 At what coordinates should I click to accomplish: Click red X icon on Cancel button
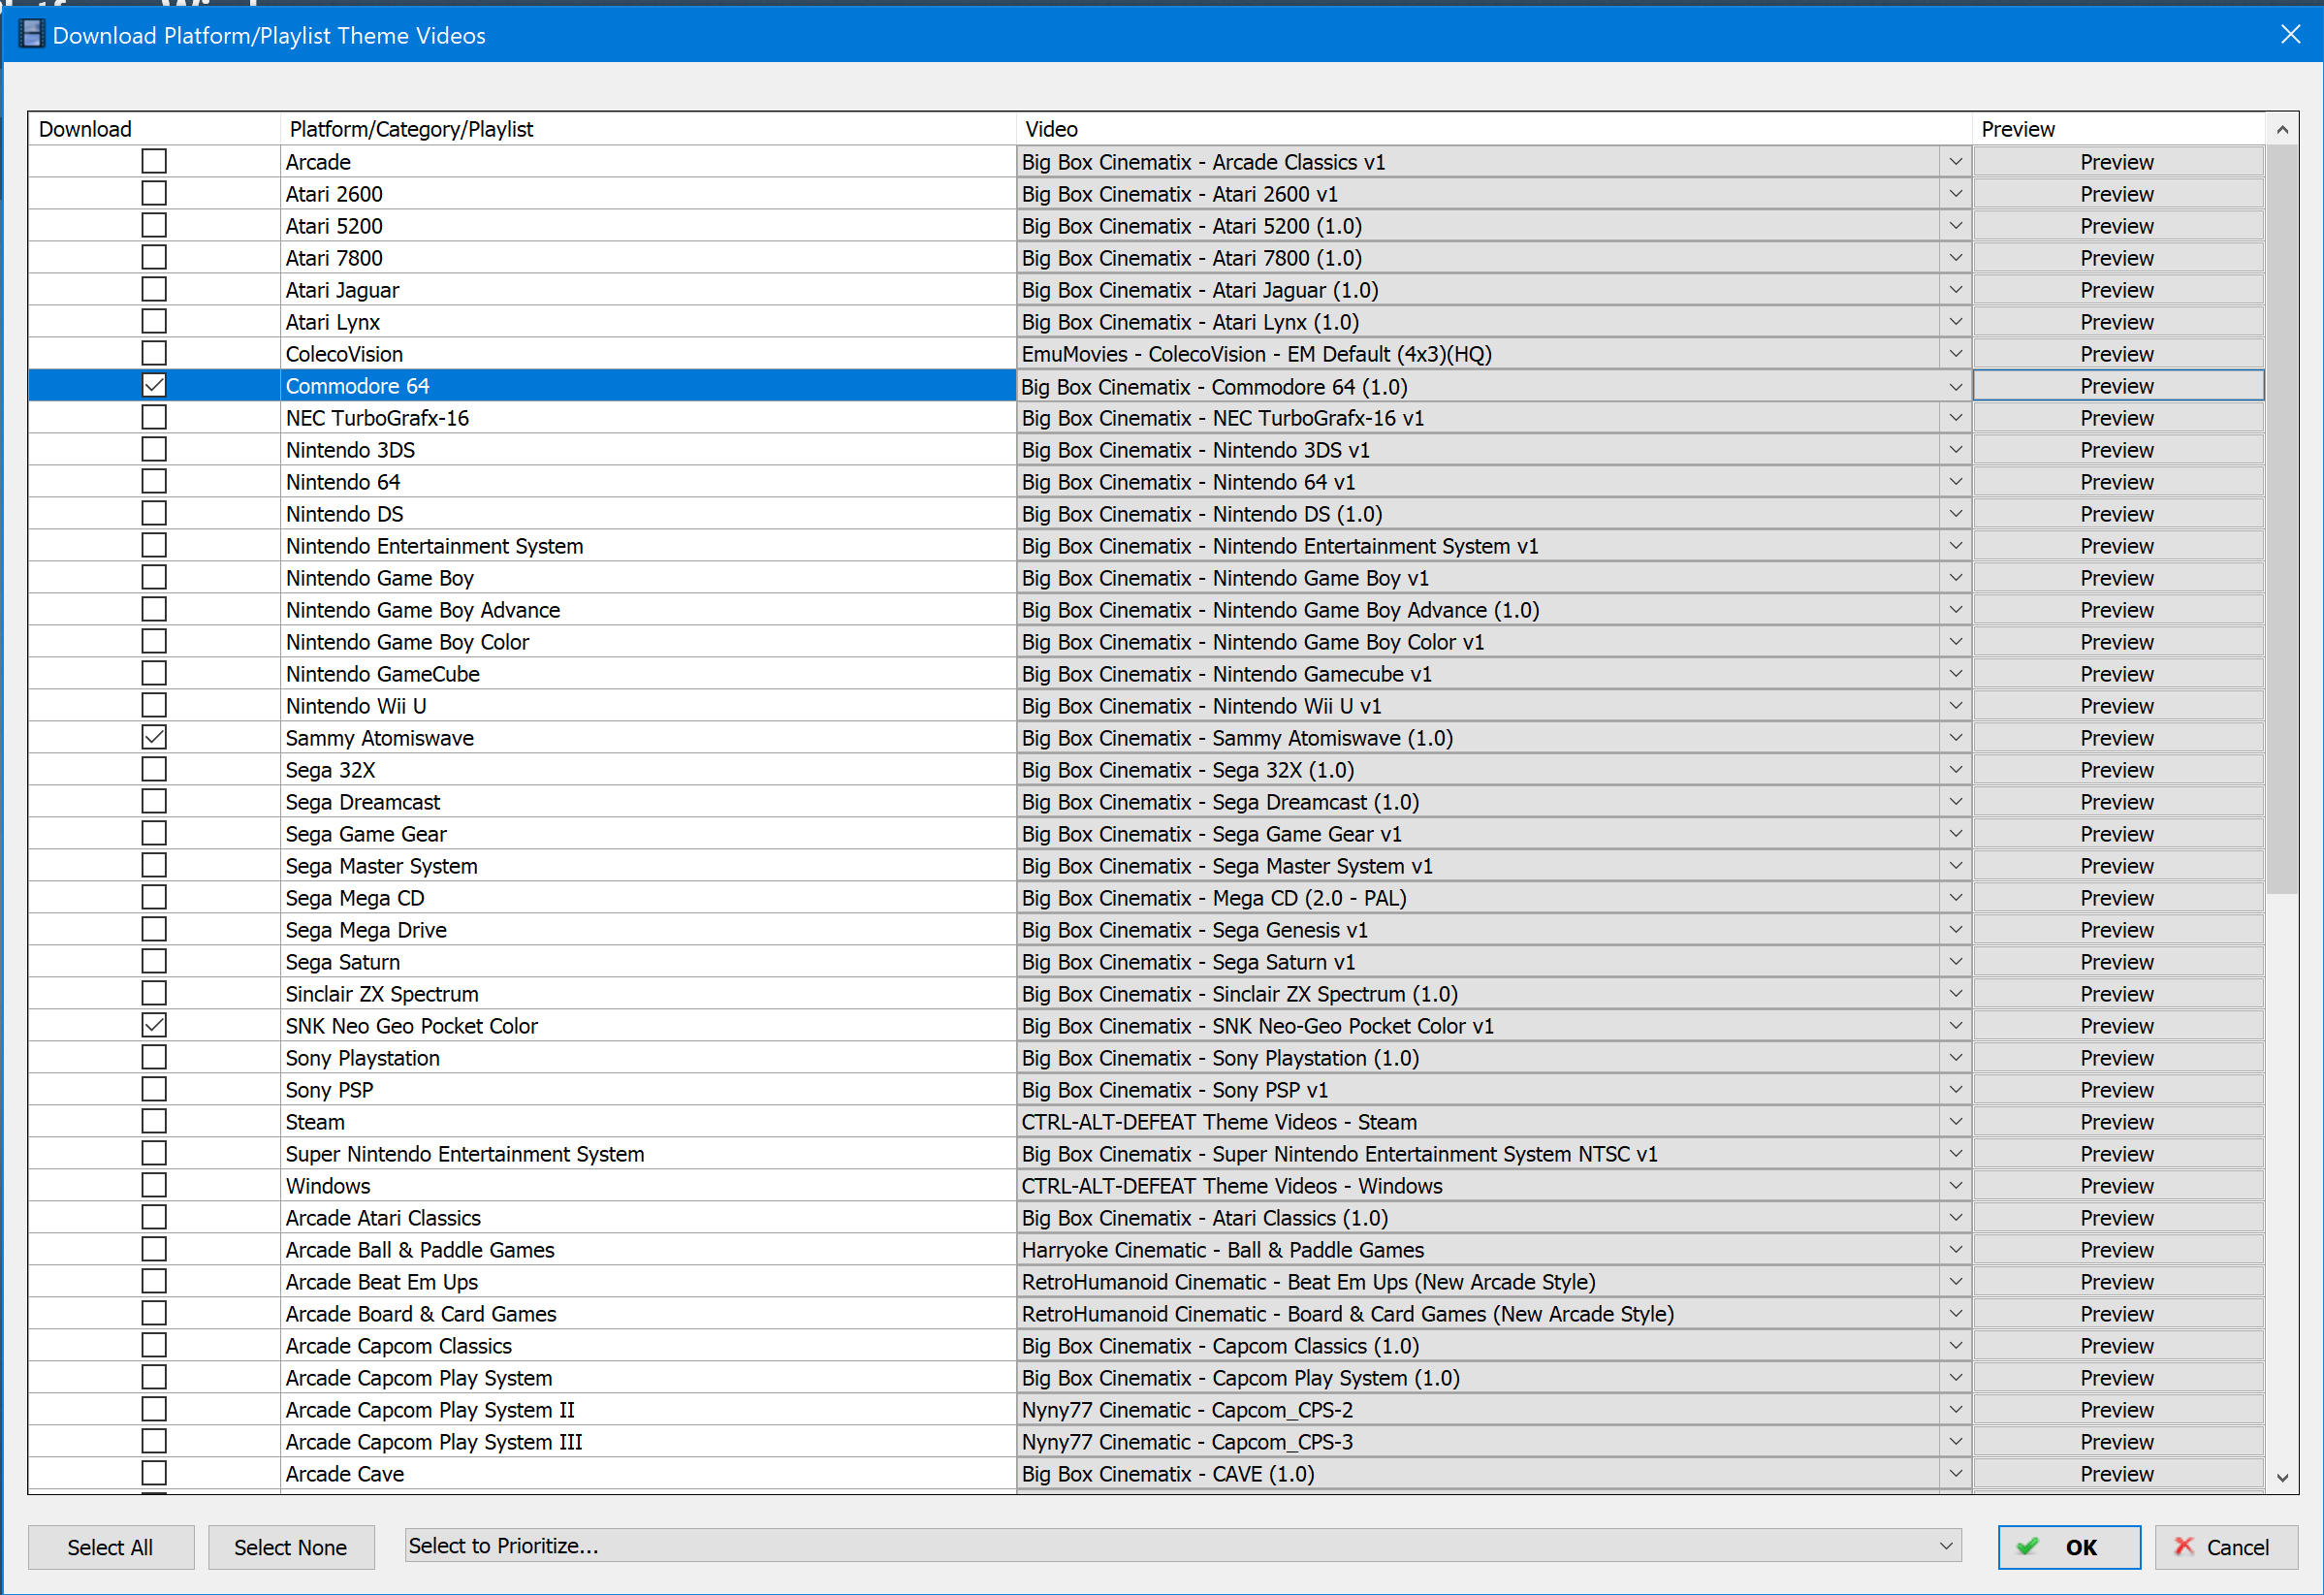click(x=2184, y=1547)
